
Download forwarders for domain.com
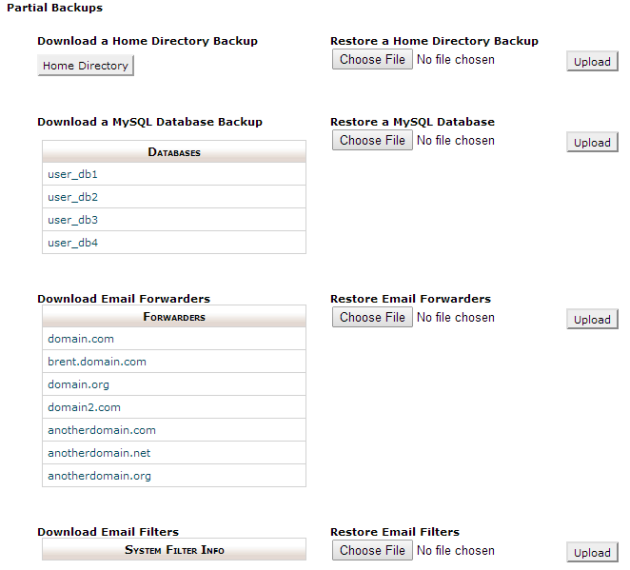coord(81,339)
